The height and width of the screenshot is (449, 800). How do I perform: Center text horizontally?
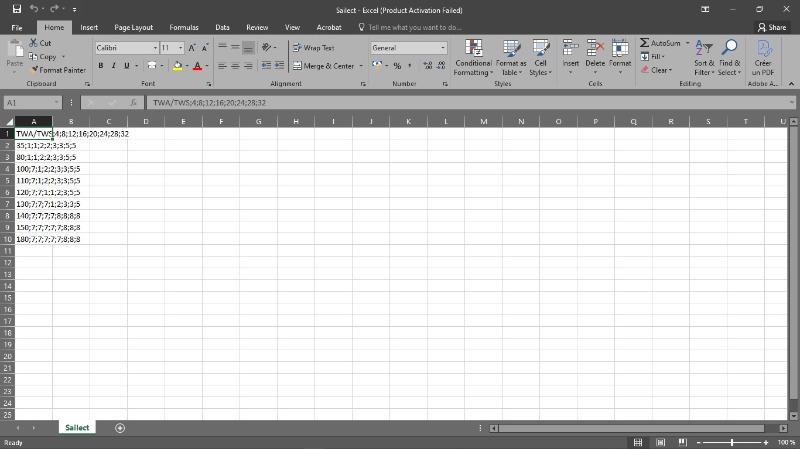click(x=235, y=66)
